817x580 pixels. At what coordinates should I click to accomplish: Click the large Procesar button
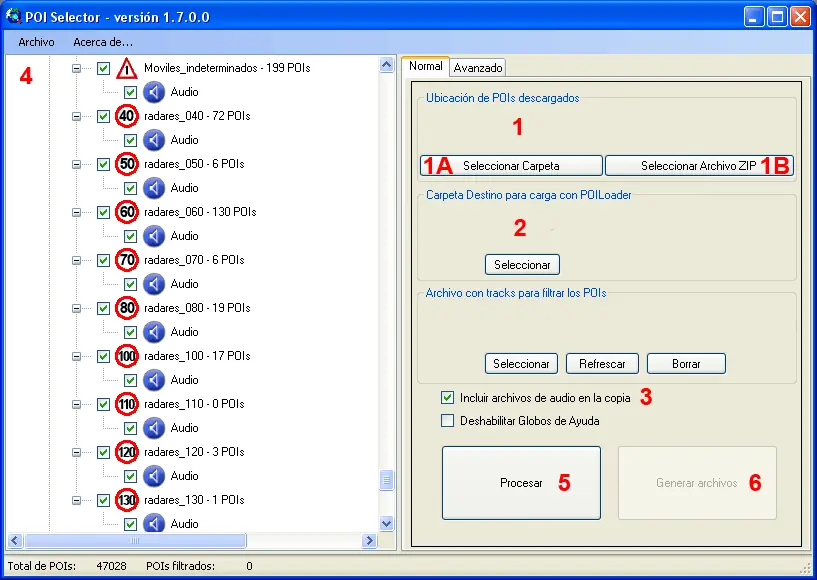(x=521, y=483)
